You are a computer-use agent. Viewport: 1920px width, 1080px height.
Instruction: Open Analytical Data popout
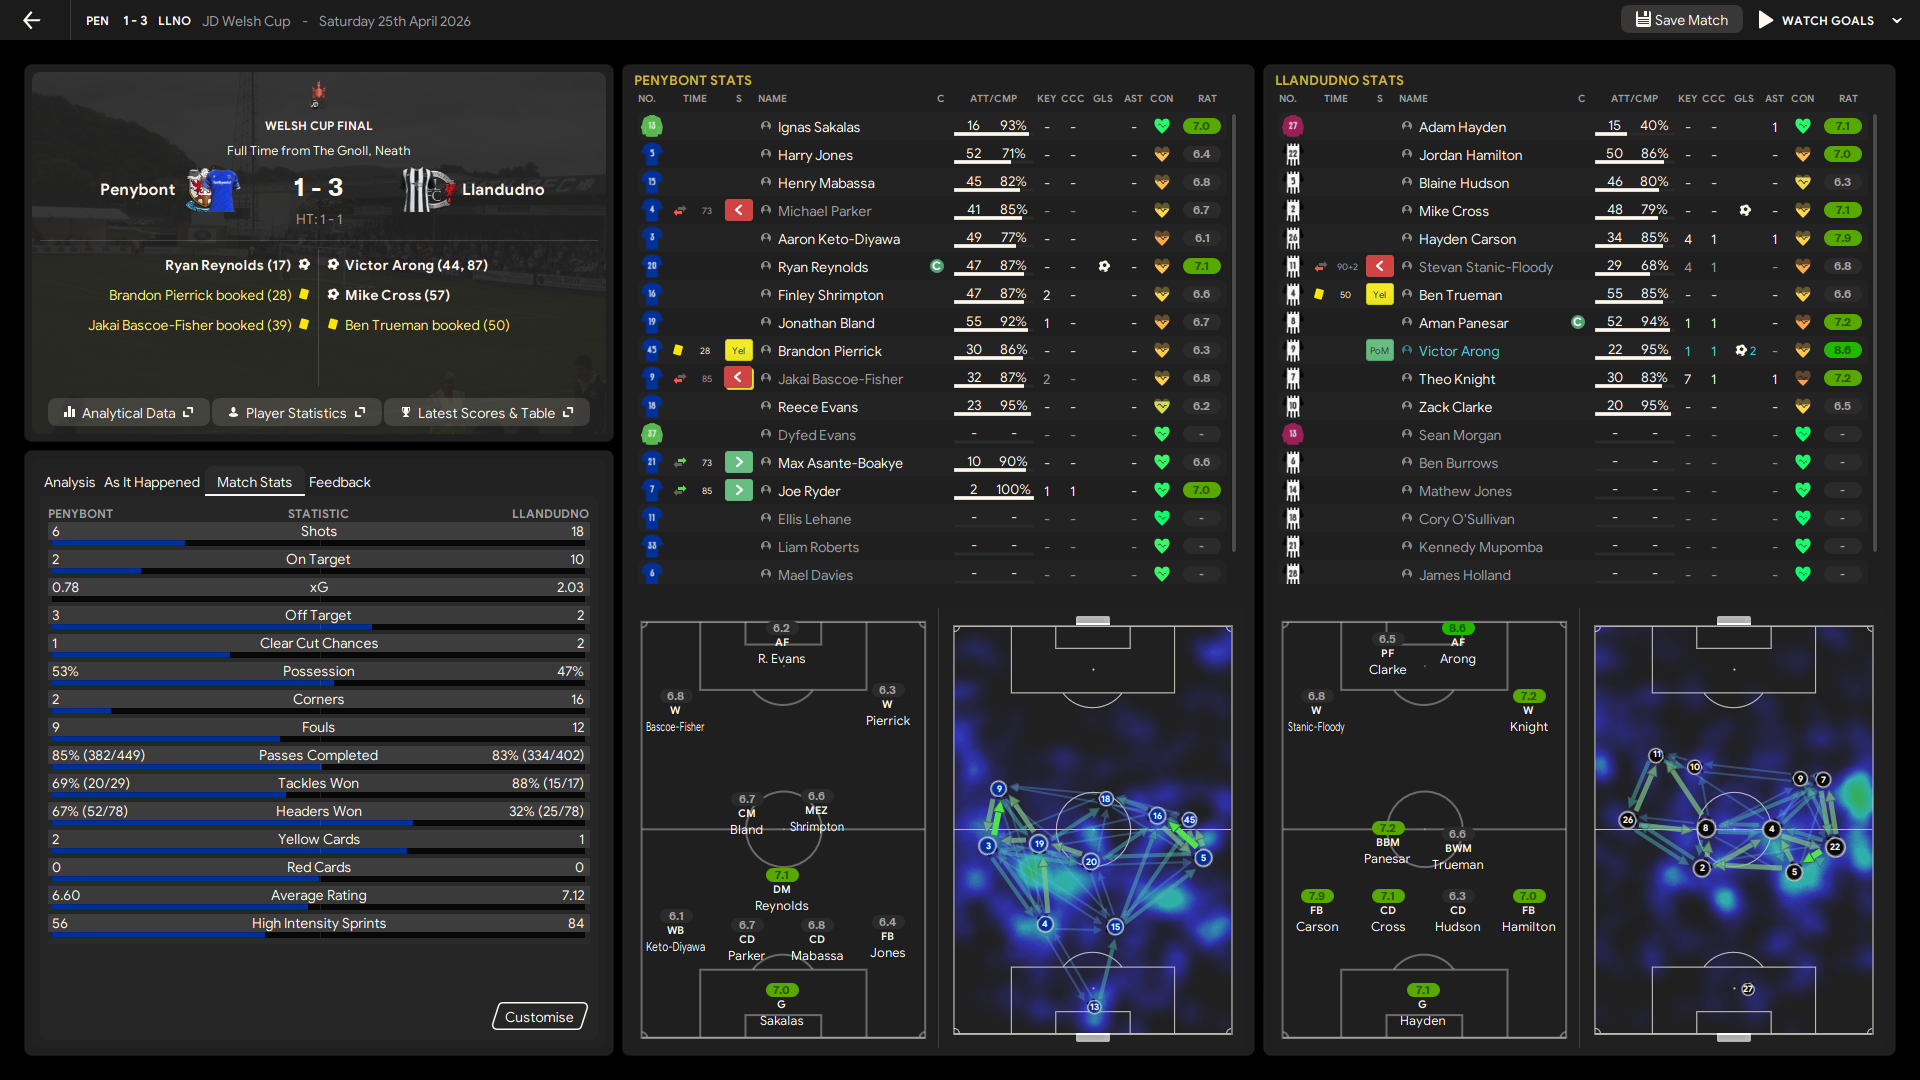128,413
